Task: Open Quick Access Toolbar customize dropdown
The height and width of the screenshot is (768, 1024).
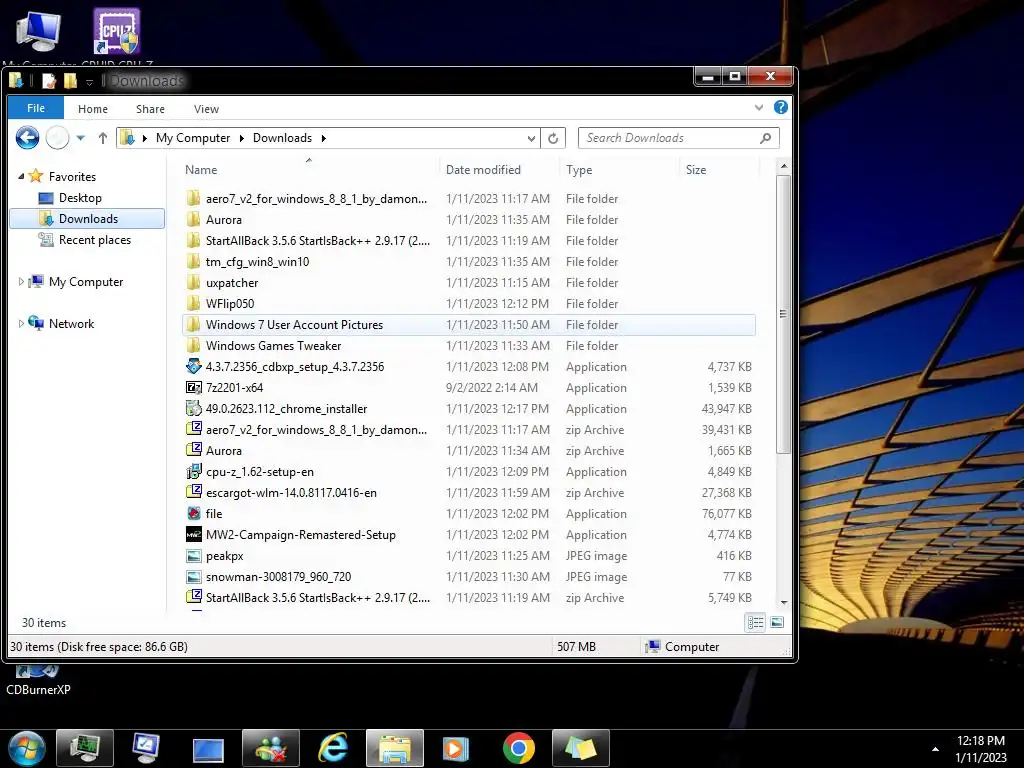Action: pyautogui.click(x=89, y=82)
